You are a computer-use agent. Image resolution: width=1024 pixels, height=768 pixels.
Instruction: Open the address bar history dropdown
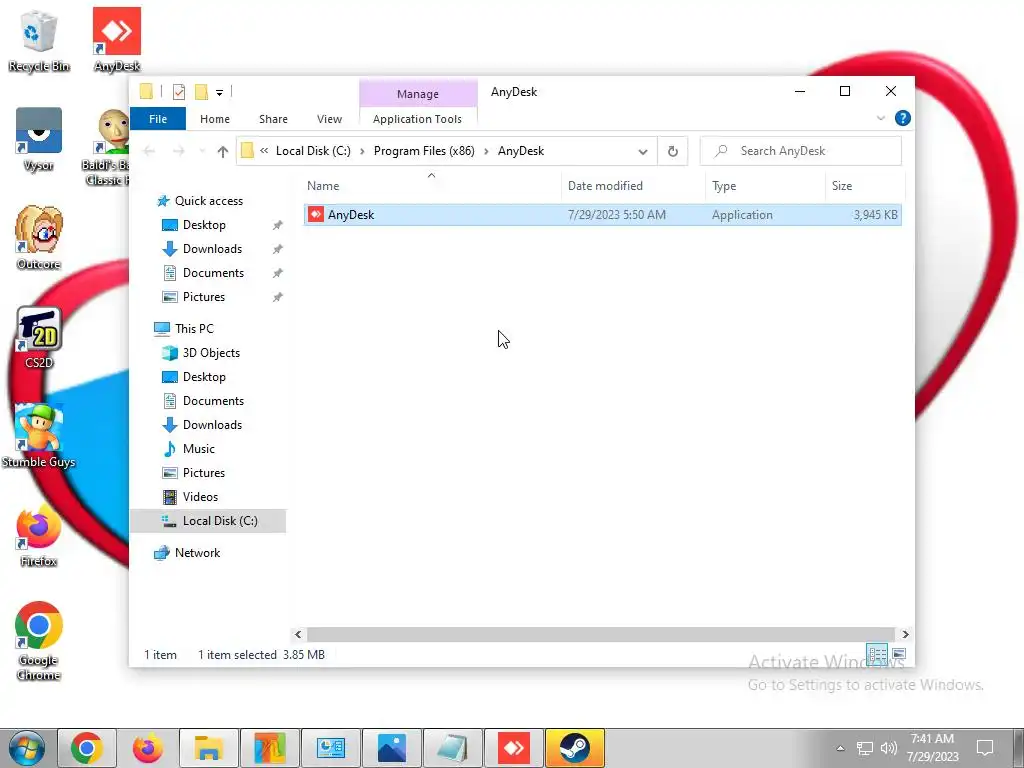pyautogui.click(x=643, y=152)
